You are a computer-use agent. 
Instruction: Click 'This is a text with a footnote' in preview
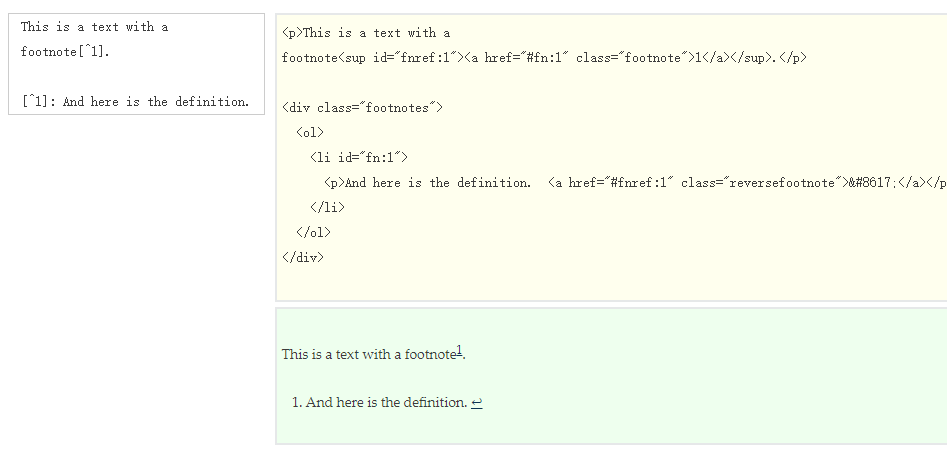click(x=367, y=354)
